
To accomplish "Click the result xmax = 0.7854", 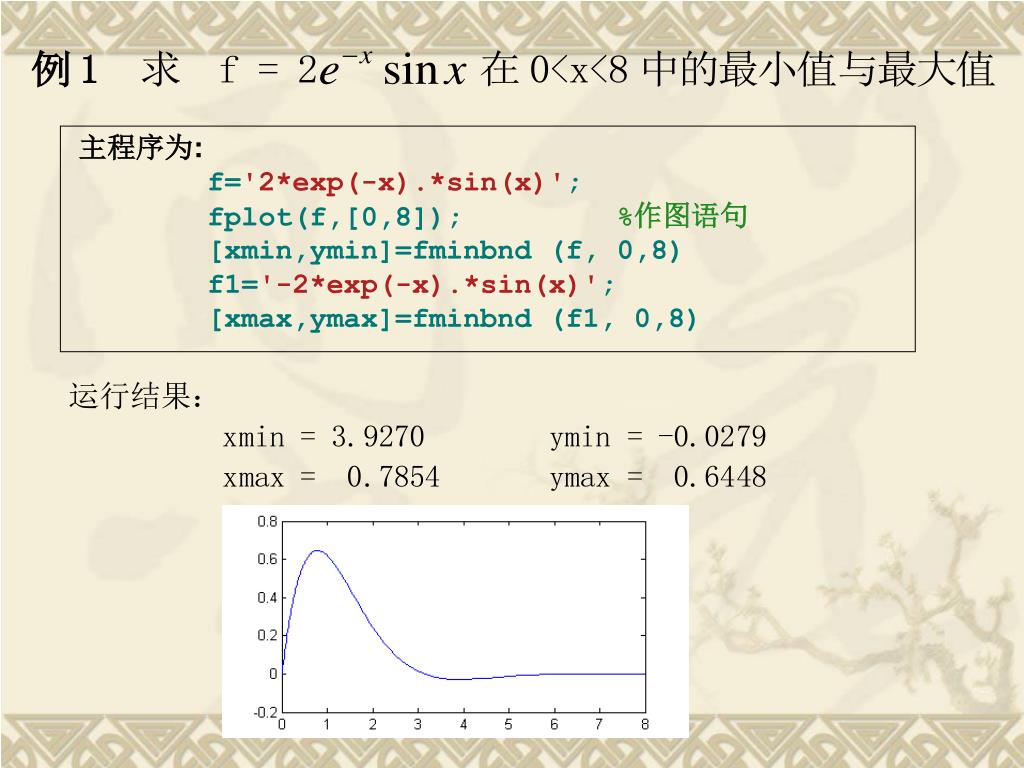I will (x=331, y=477).
